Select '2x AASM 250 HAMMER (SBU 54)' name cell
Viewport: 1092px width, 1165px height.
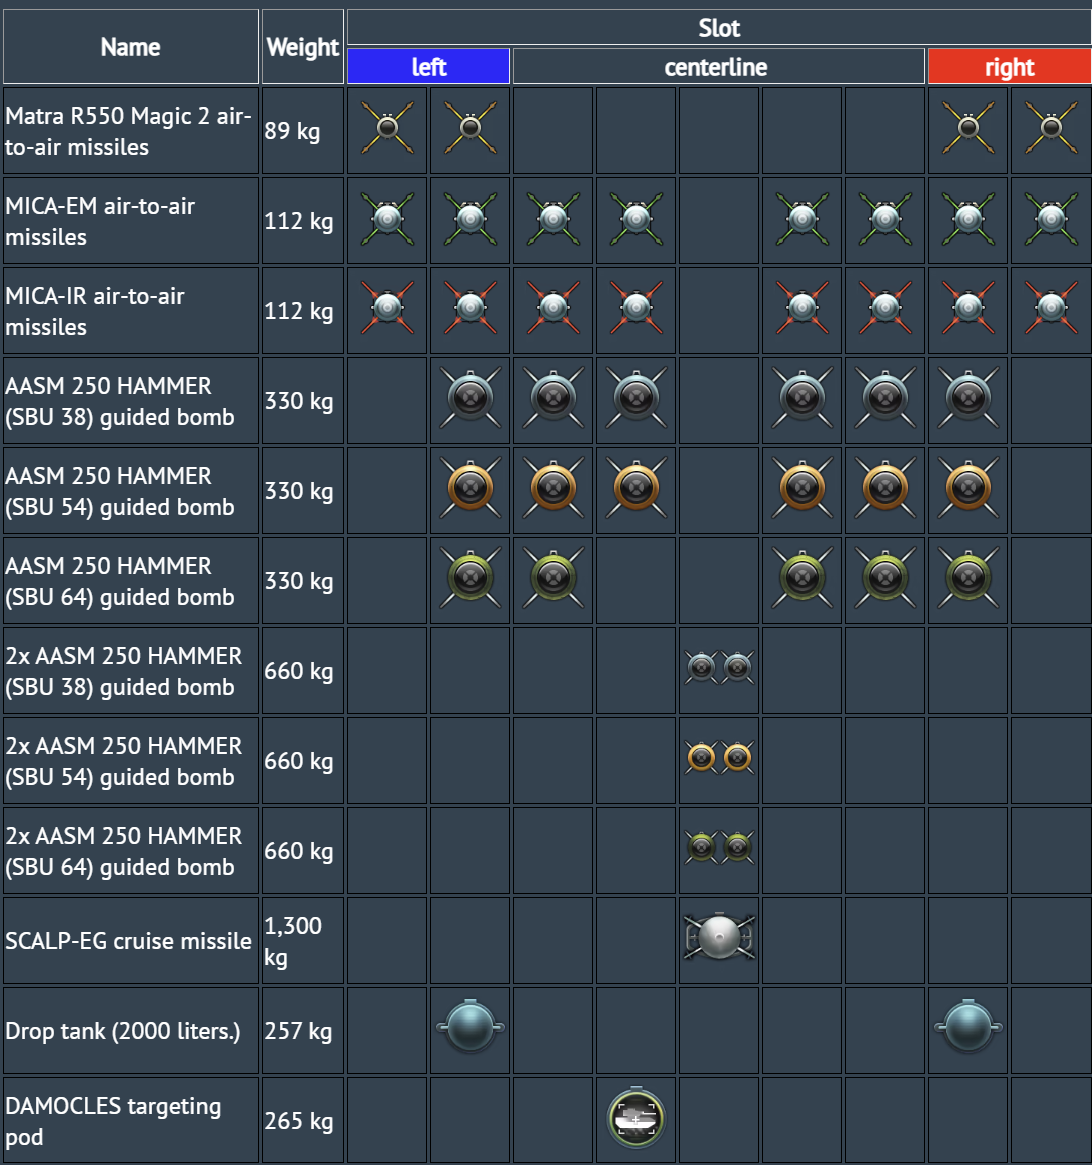131,760
